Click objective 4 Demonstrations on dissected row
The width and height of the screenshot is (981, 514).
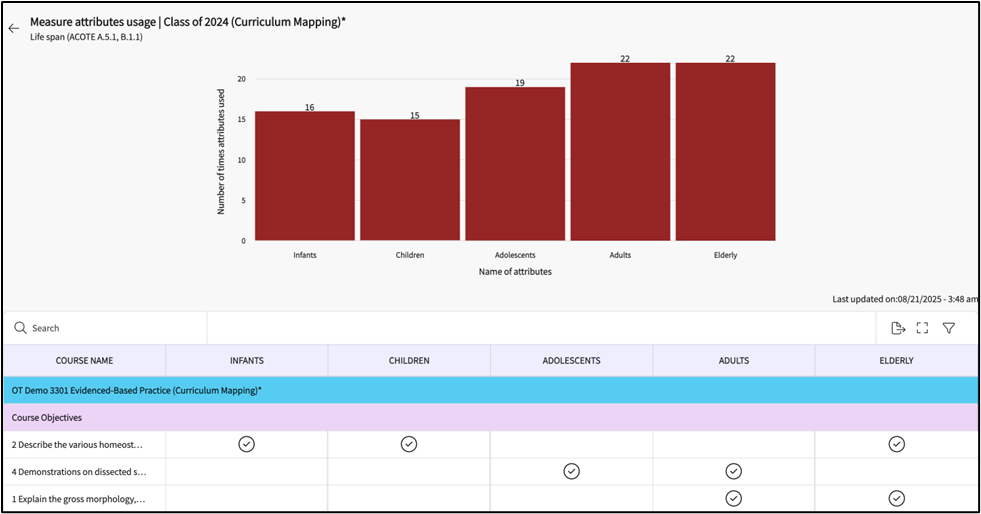point(80,471)
